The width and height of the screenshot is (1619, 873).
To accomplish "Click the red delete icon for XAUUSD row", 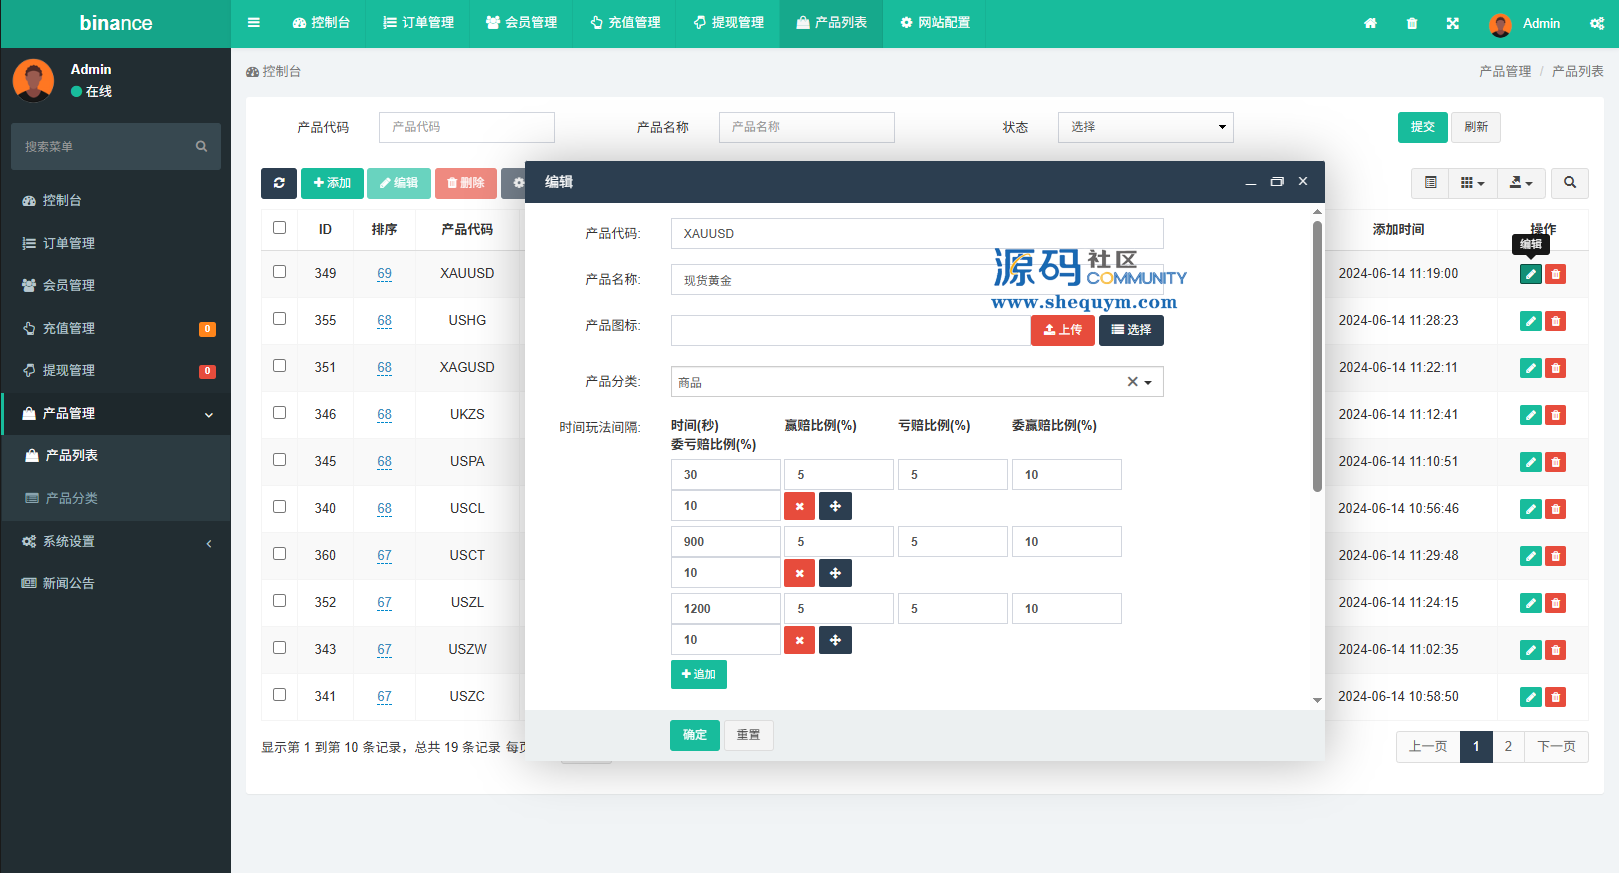I will click(x=1555, y=274).
